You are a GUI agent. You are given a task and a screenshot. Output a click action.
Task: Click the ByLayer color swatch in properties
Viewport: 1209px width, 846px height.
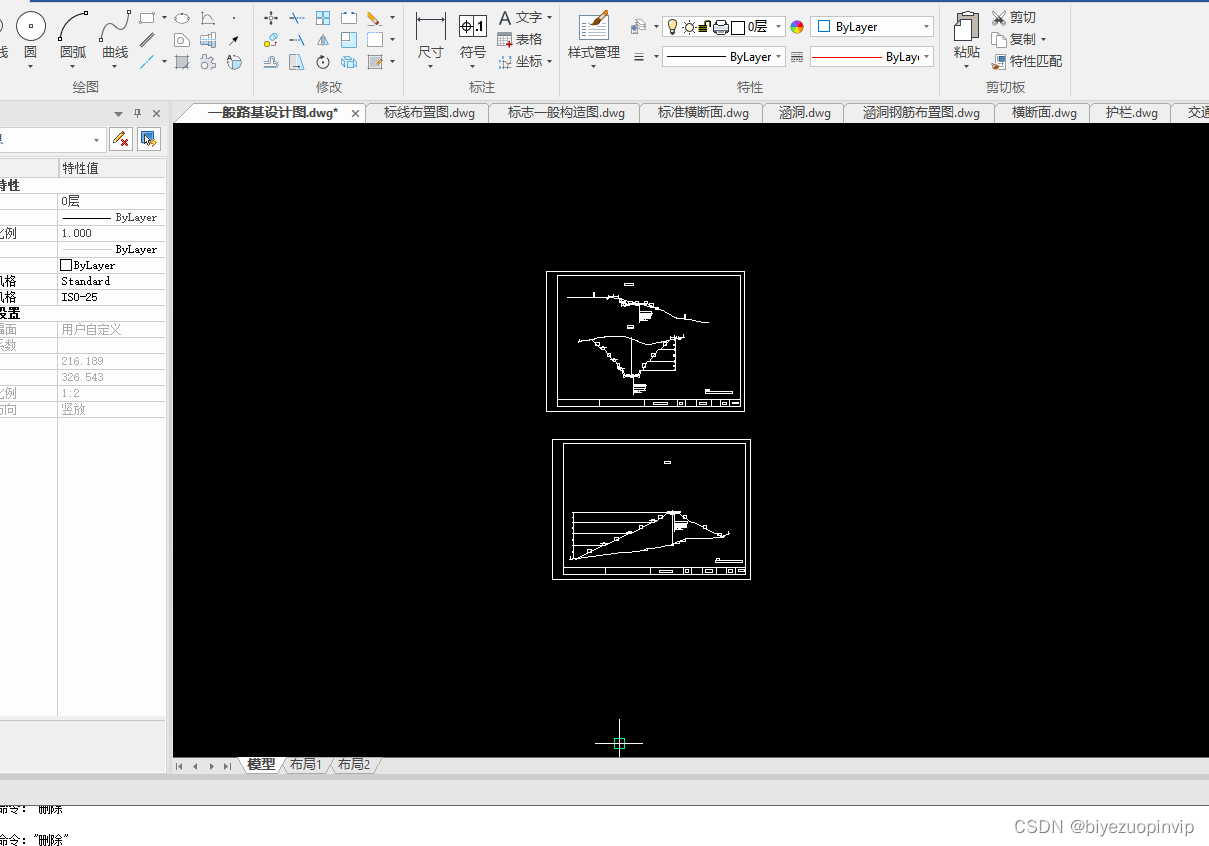click(x=66, y=265)
